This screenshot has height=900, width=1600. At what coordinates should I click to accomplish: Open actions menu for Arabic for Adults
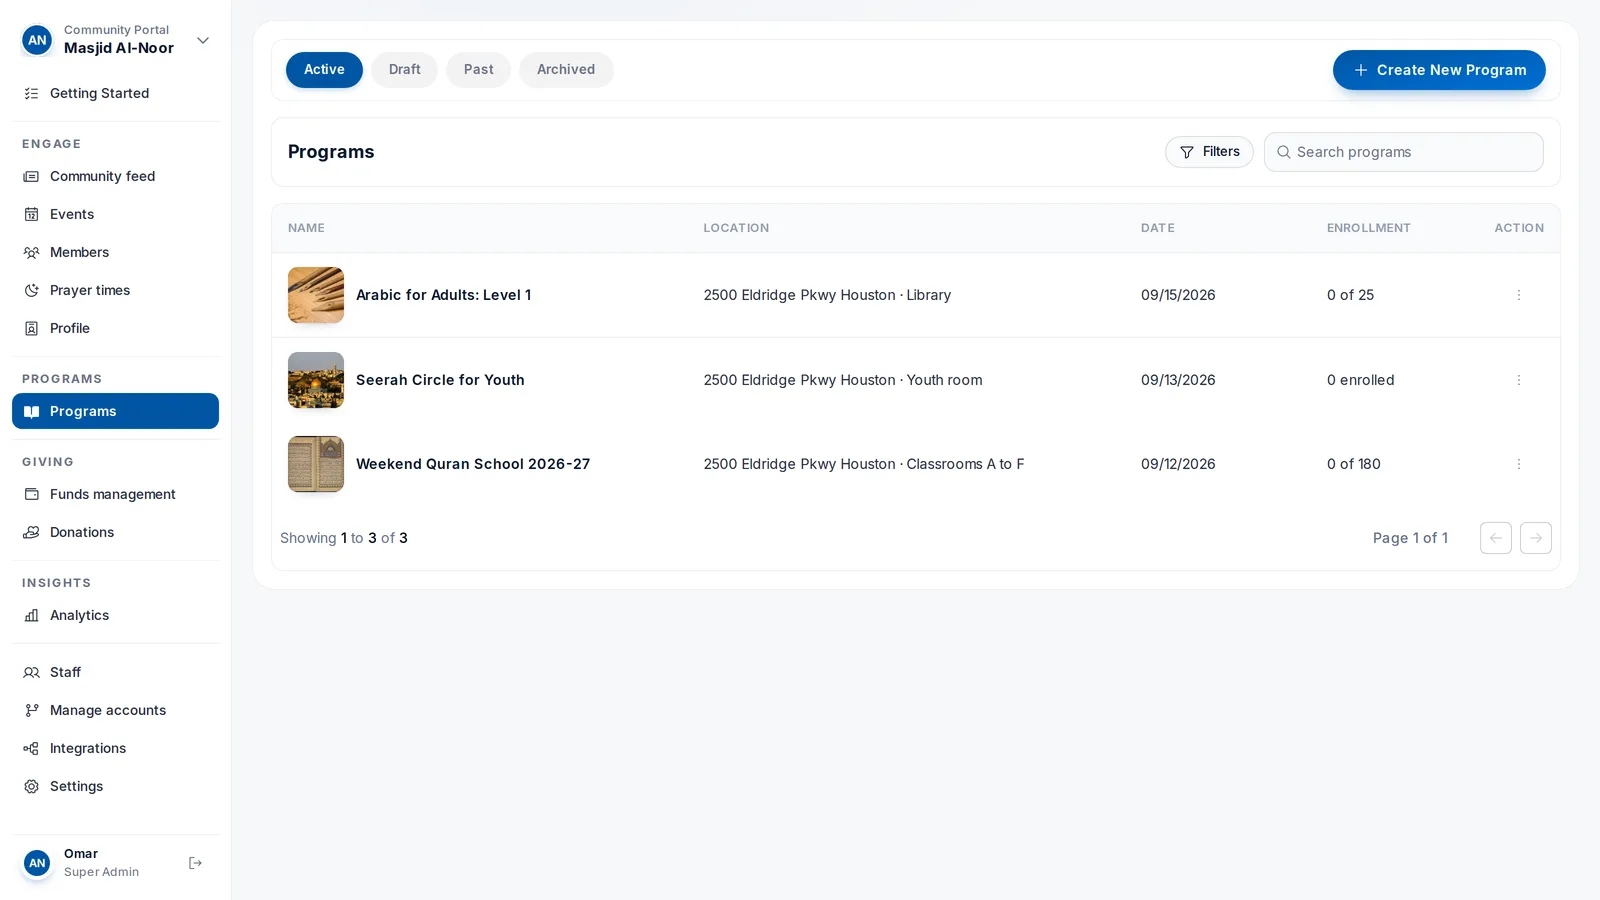[x=1518, y=295]
